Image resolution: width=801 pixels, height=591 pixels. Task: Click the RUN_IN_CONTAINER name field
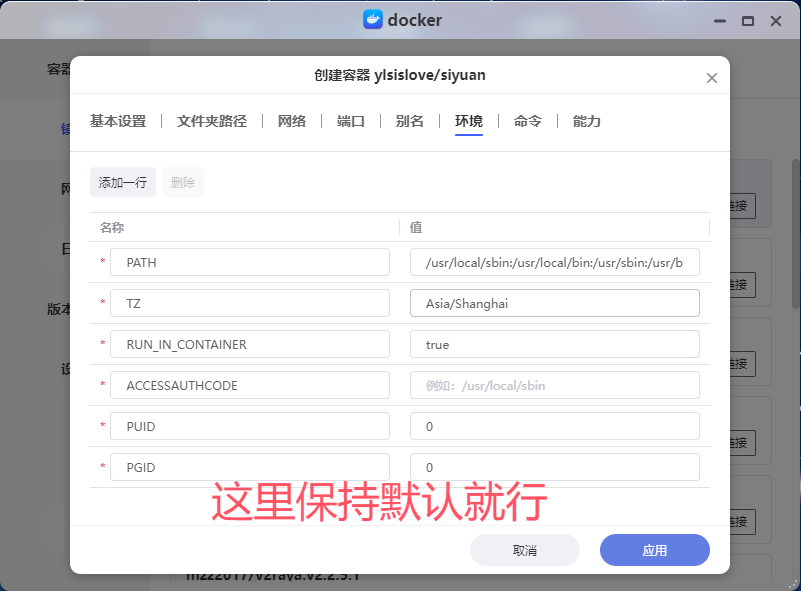pos(249,344)
